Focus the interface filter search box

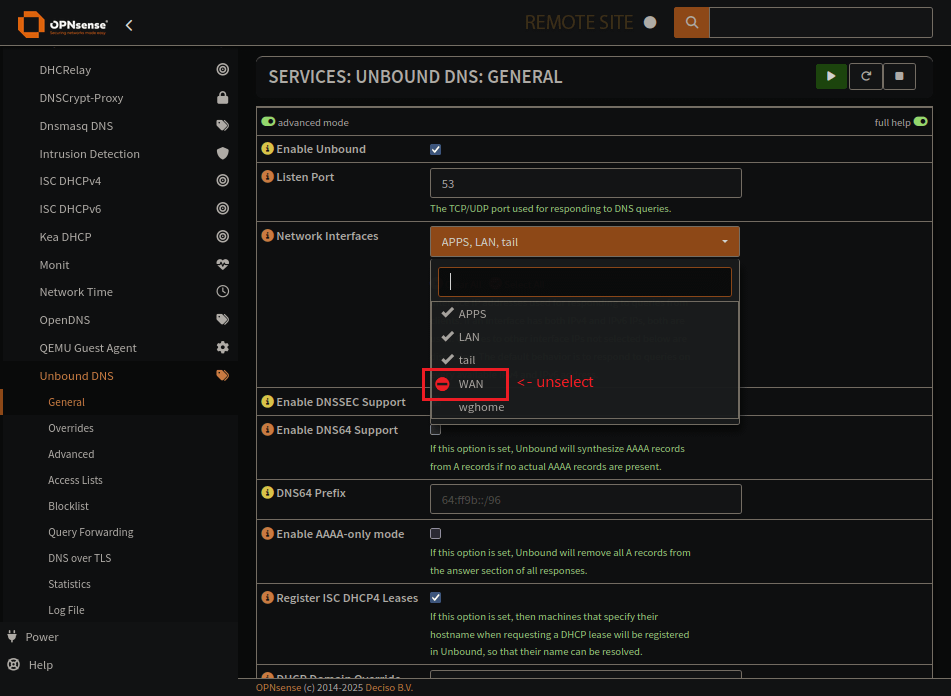pyautogui.click(x=585, y=282)
